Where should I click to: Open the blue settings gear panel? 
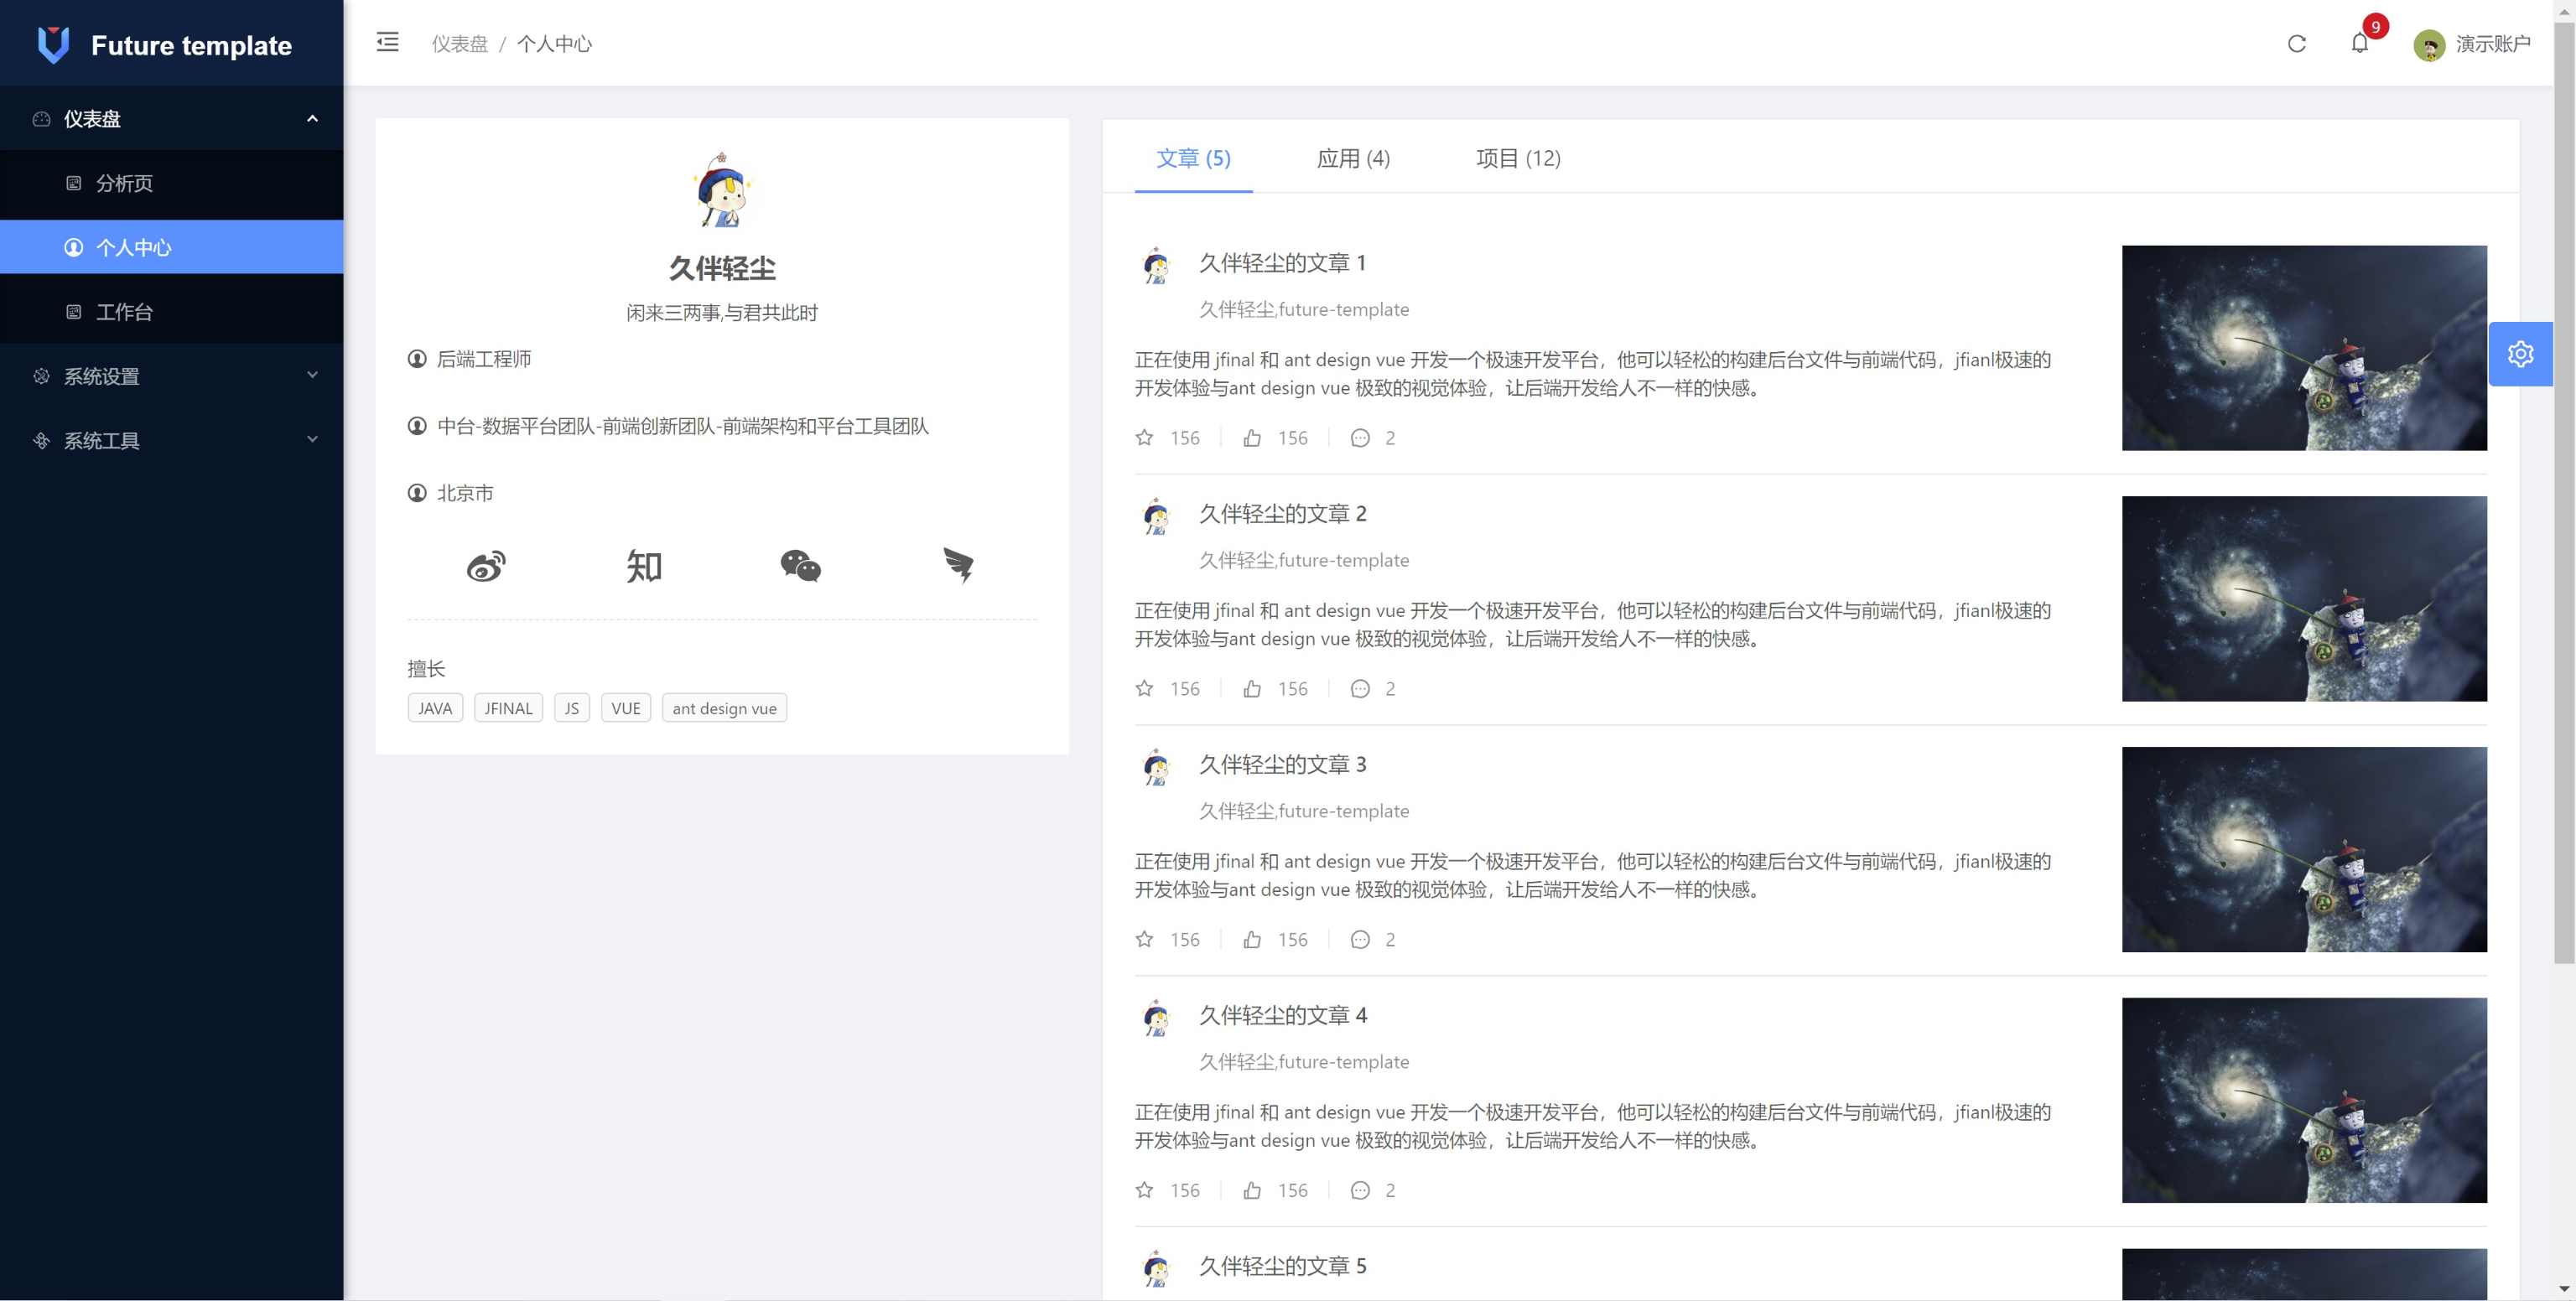2520,354
